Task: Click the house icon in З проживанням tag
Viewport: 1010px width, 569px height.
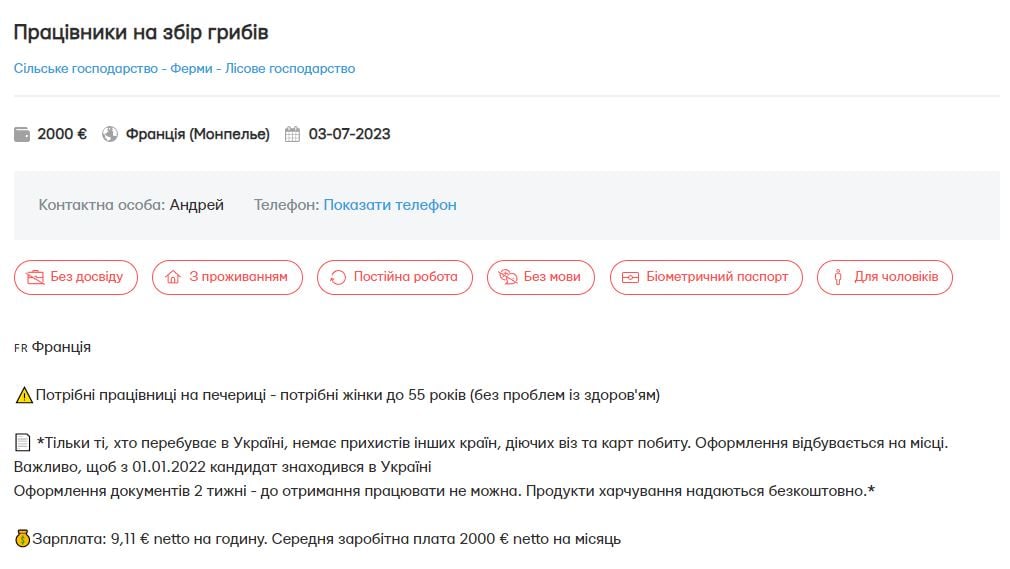Action: [x=173, y=277]
